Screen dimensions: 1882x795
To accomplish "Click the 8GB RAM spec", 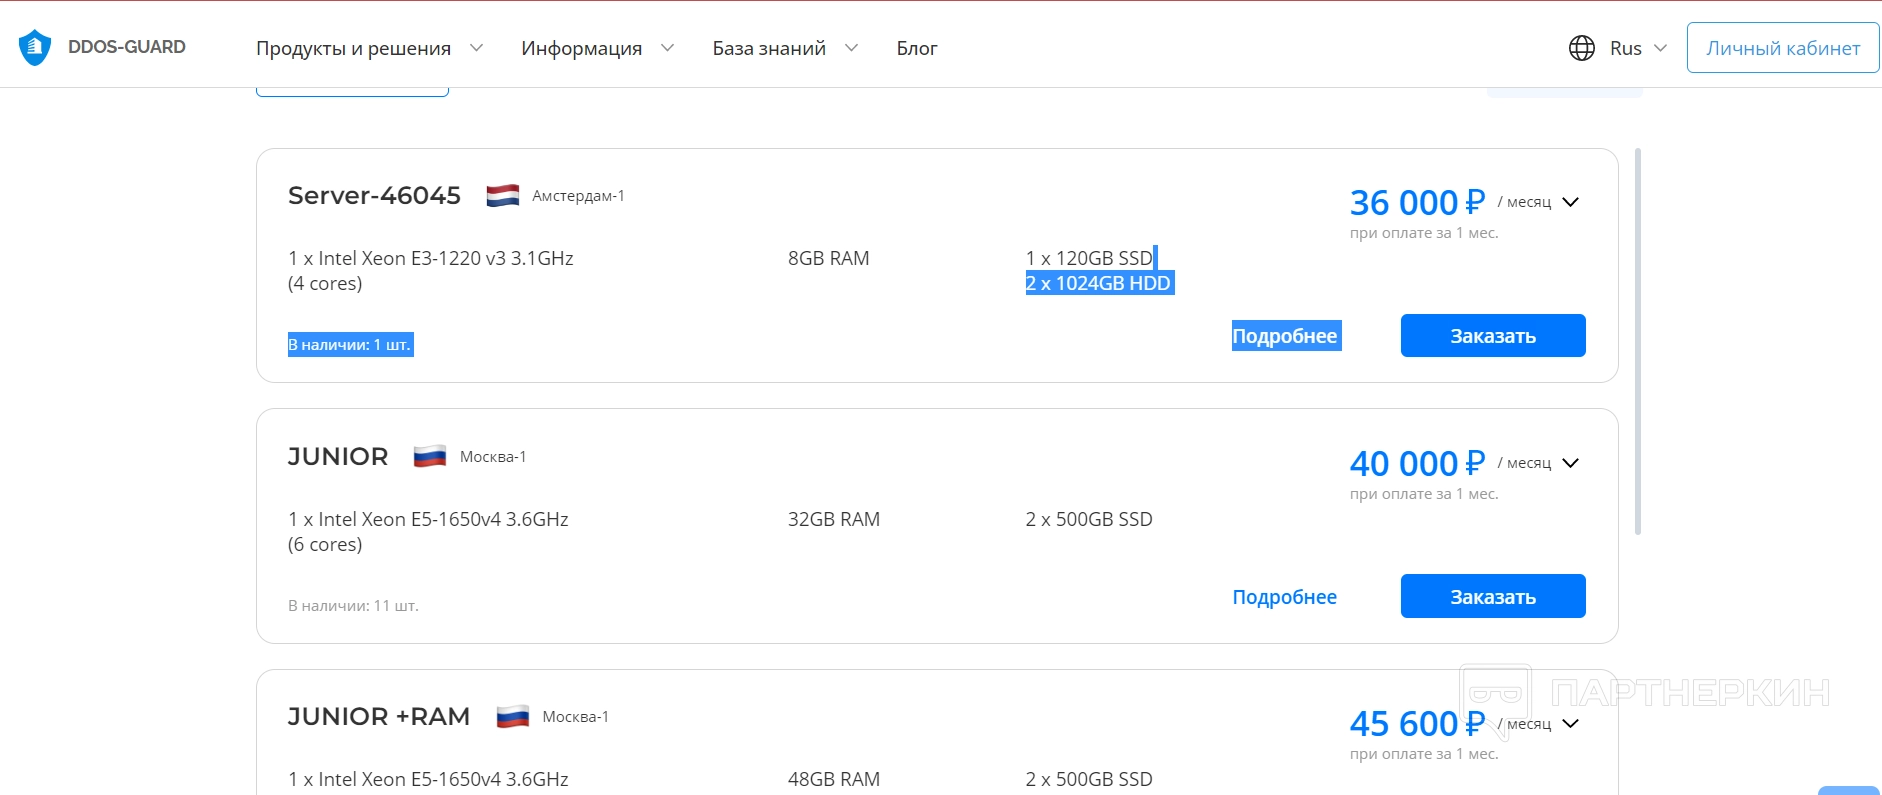I will 829,258.
